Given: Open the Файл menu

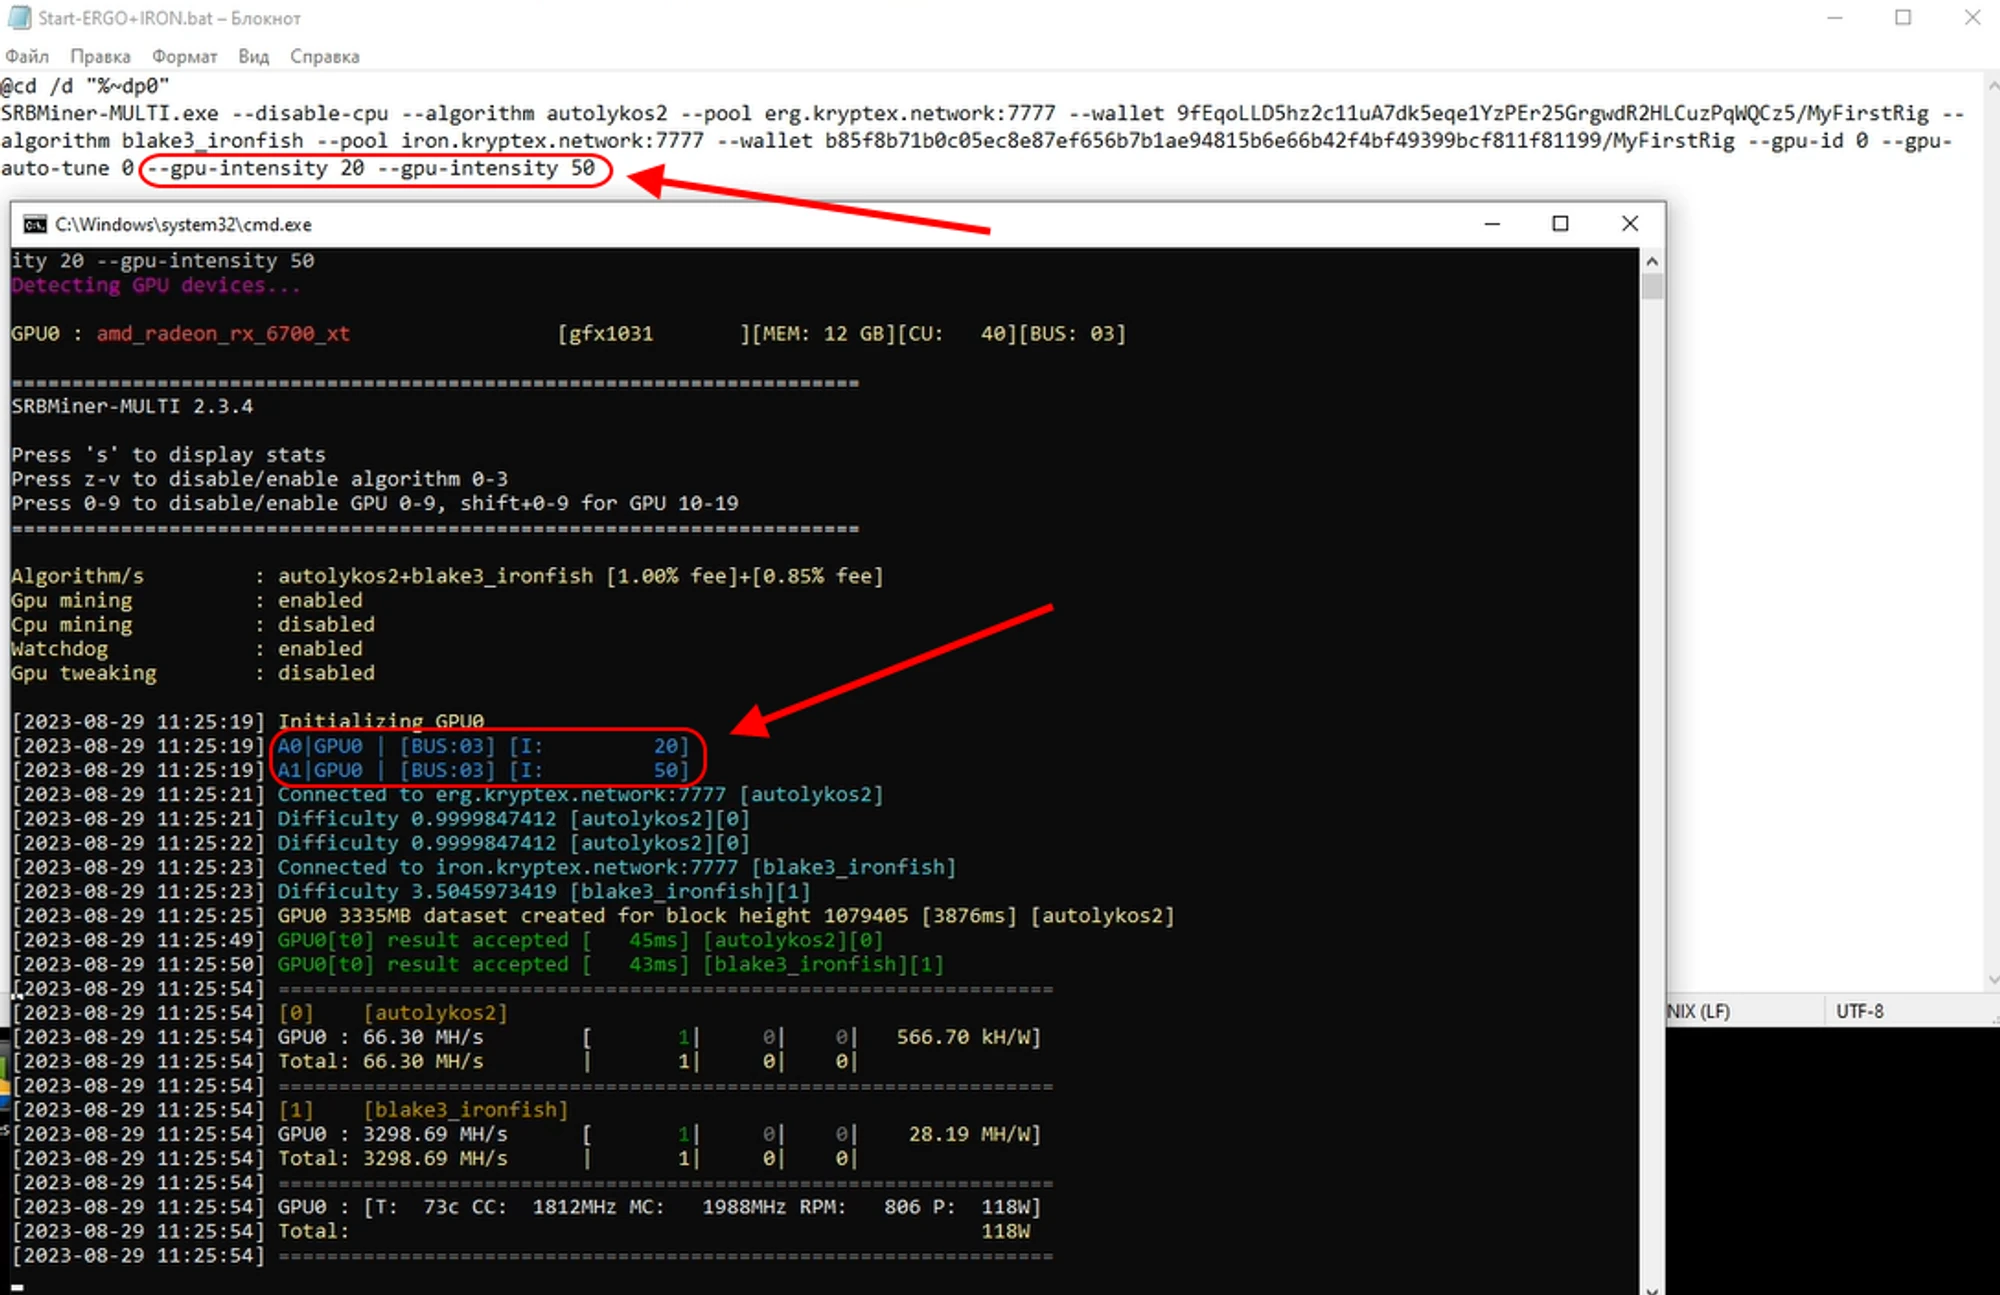Looking at the screenshot, I should (27, 56).
